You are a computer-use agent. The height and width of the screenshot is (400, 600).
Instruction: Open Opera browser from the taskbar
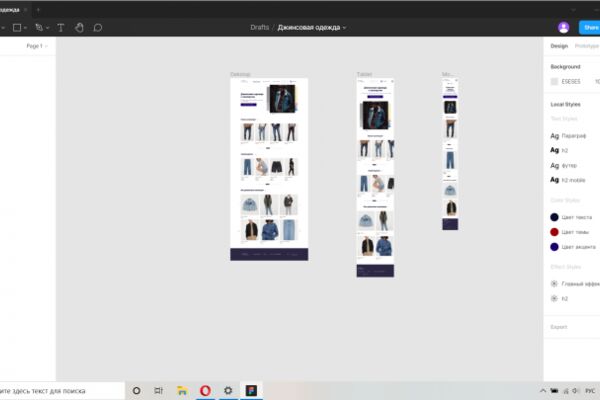click(205, 391)
